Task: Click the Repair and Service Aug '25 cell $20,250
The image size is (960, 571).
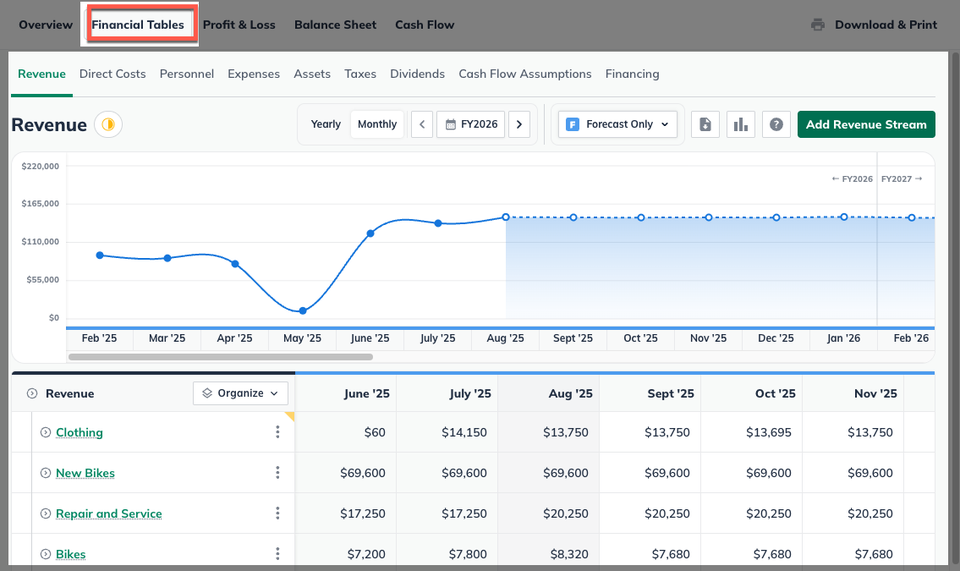Action: coord(549,513)
